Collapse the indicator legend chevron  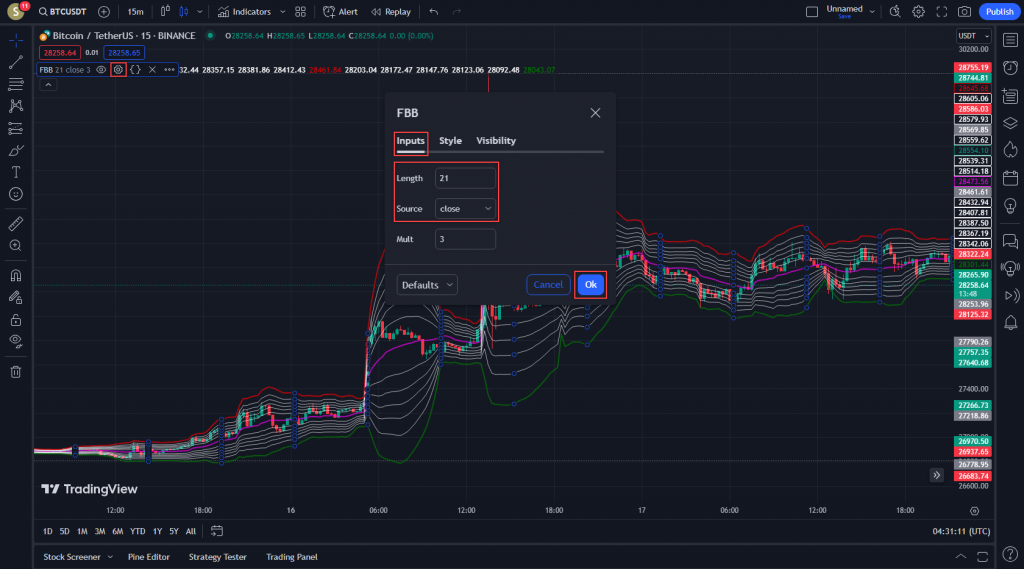coord(48,85)
